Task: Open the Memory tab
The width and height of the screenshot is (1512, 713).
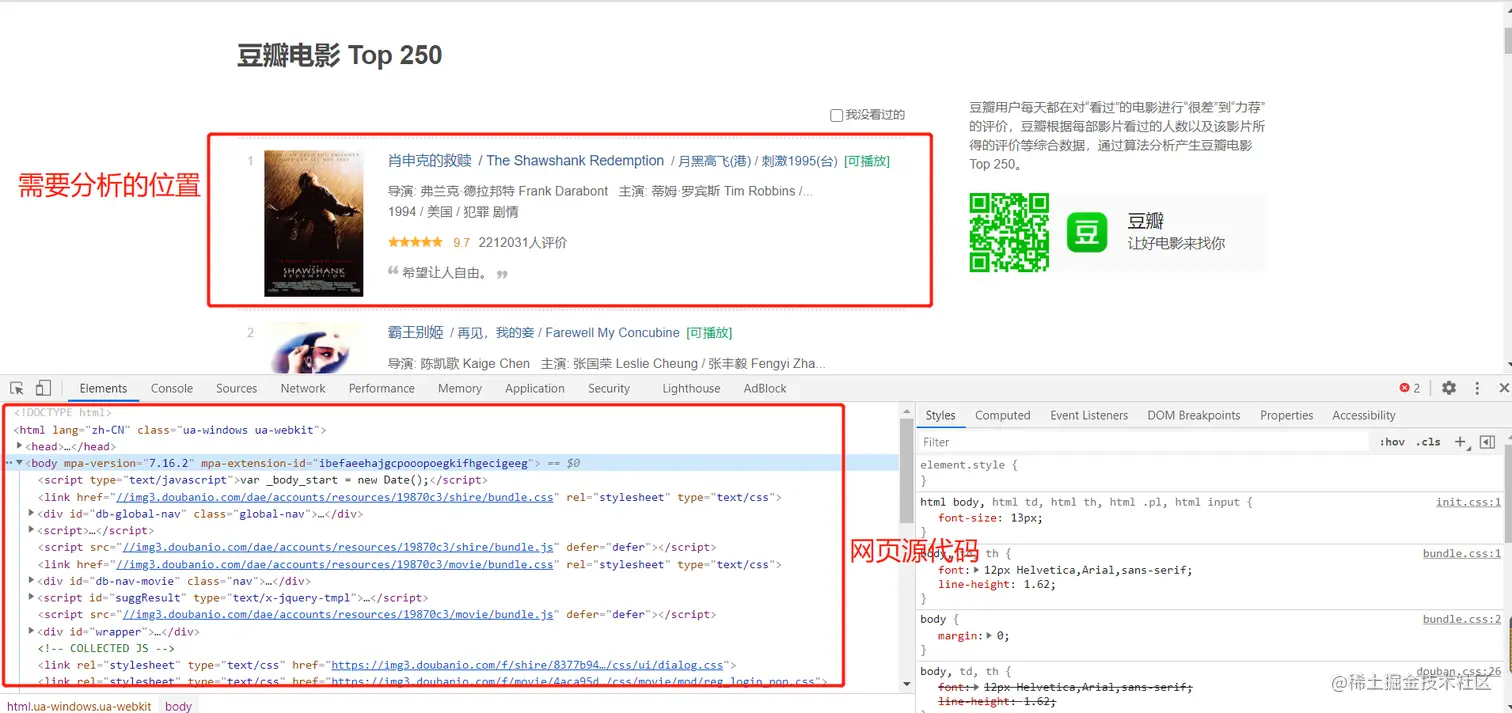Action: (459, 388)
